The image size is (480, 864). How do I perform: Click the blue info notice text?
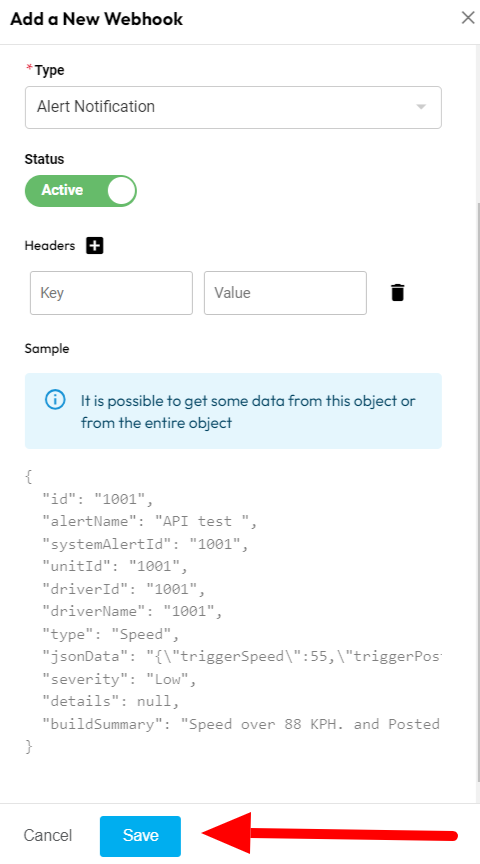248,412
